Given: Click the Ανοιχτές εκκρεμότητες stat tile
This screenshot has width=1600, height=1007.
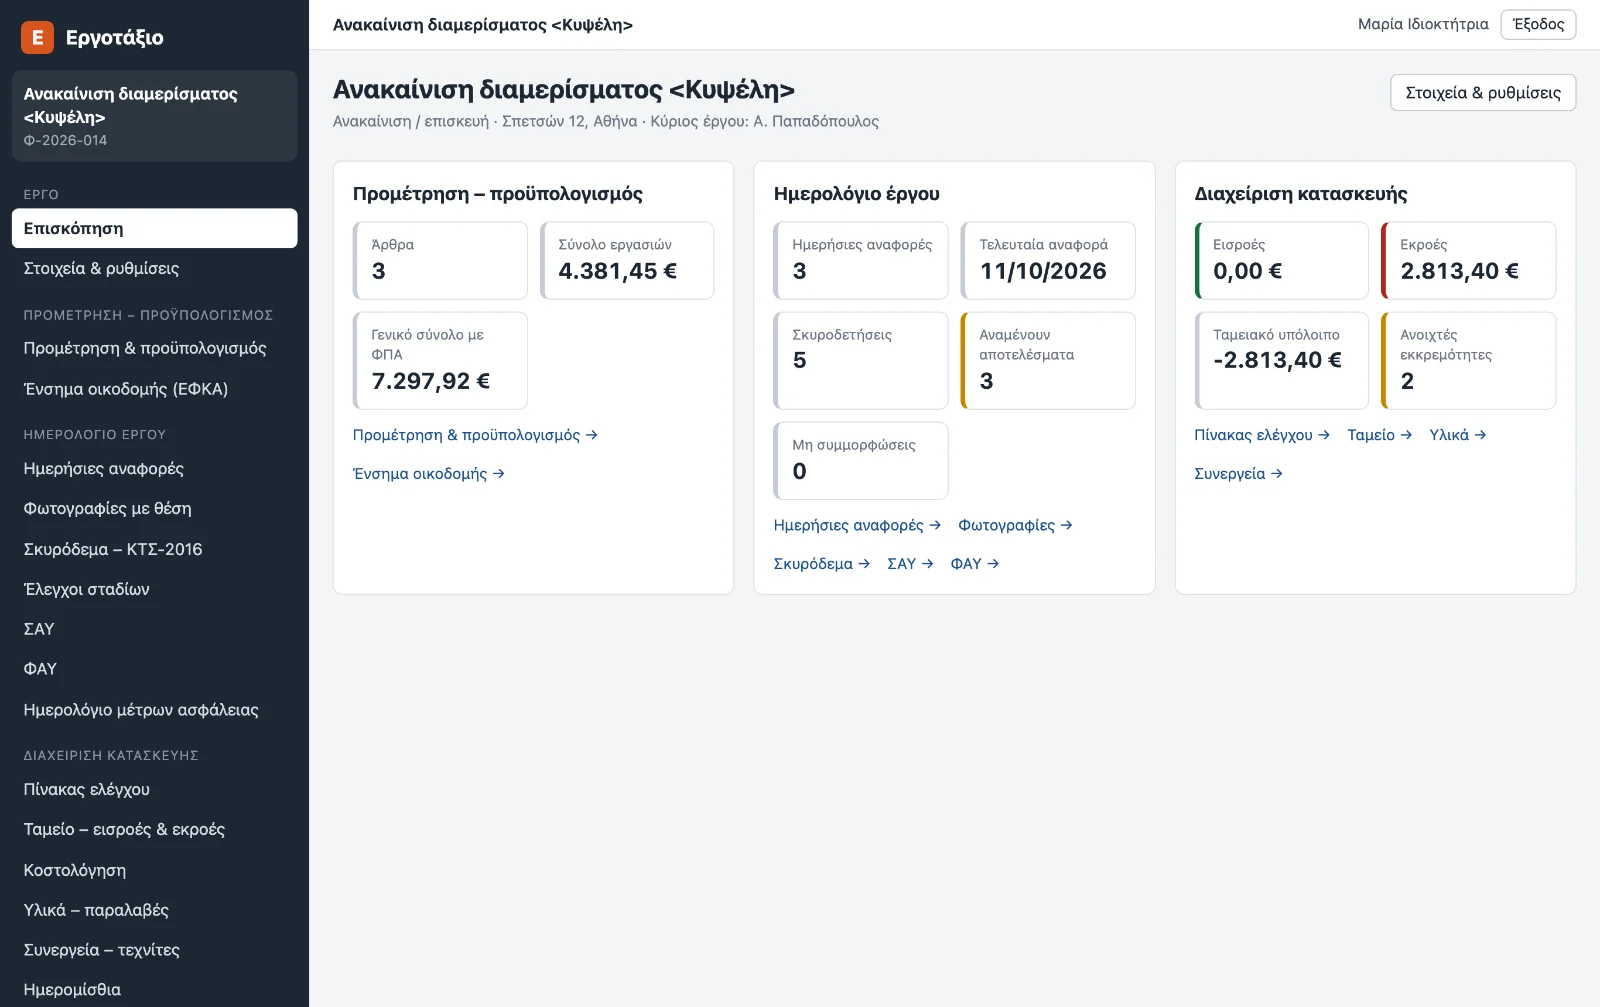Looking at the screenshot, I should (x=1469, y=360).
